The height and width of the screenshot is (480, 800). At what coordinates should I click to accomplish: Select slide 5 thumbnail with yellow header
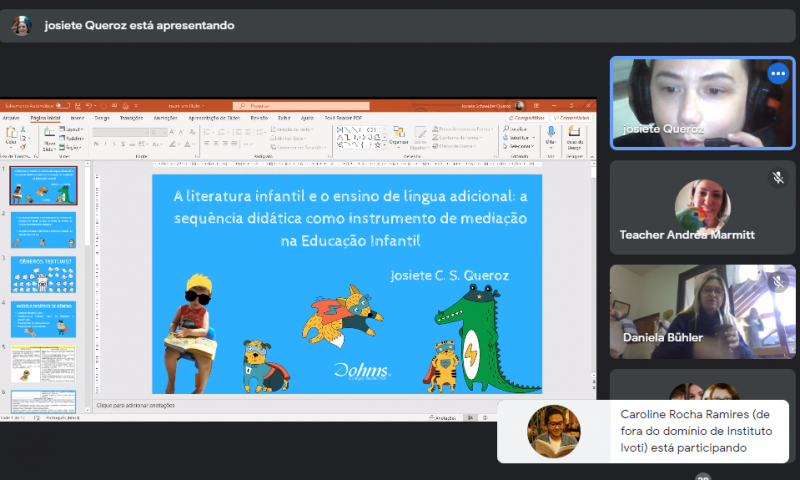[x=43, y=364]
